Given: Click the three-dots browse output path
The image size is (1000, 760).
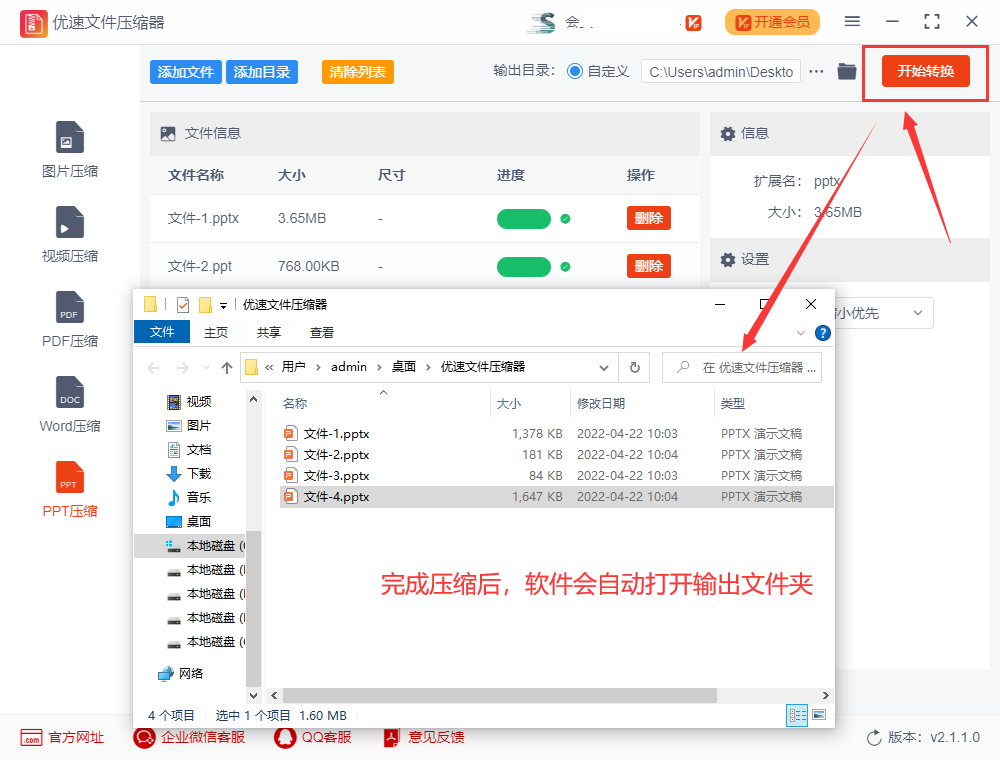Looking at the screenshot, I should coord(816,71).
